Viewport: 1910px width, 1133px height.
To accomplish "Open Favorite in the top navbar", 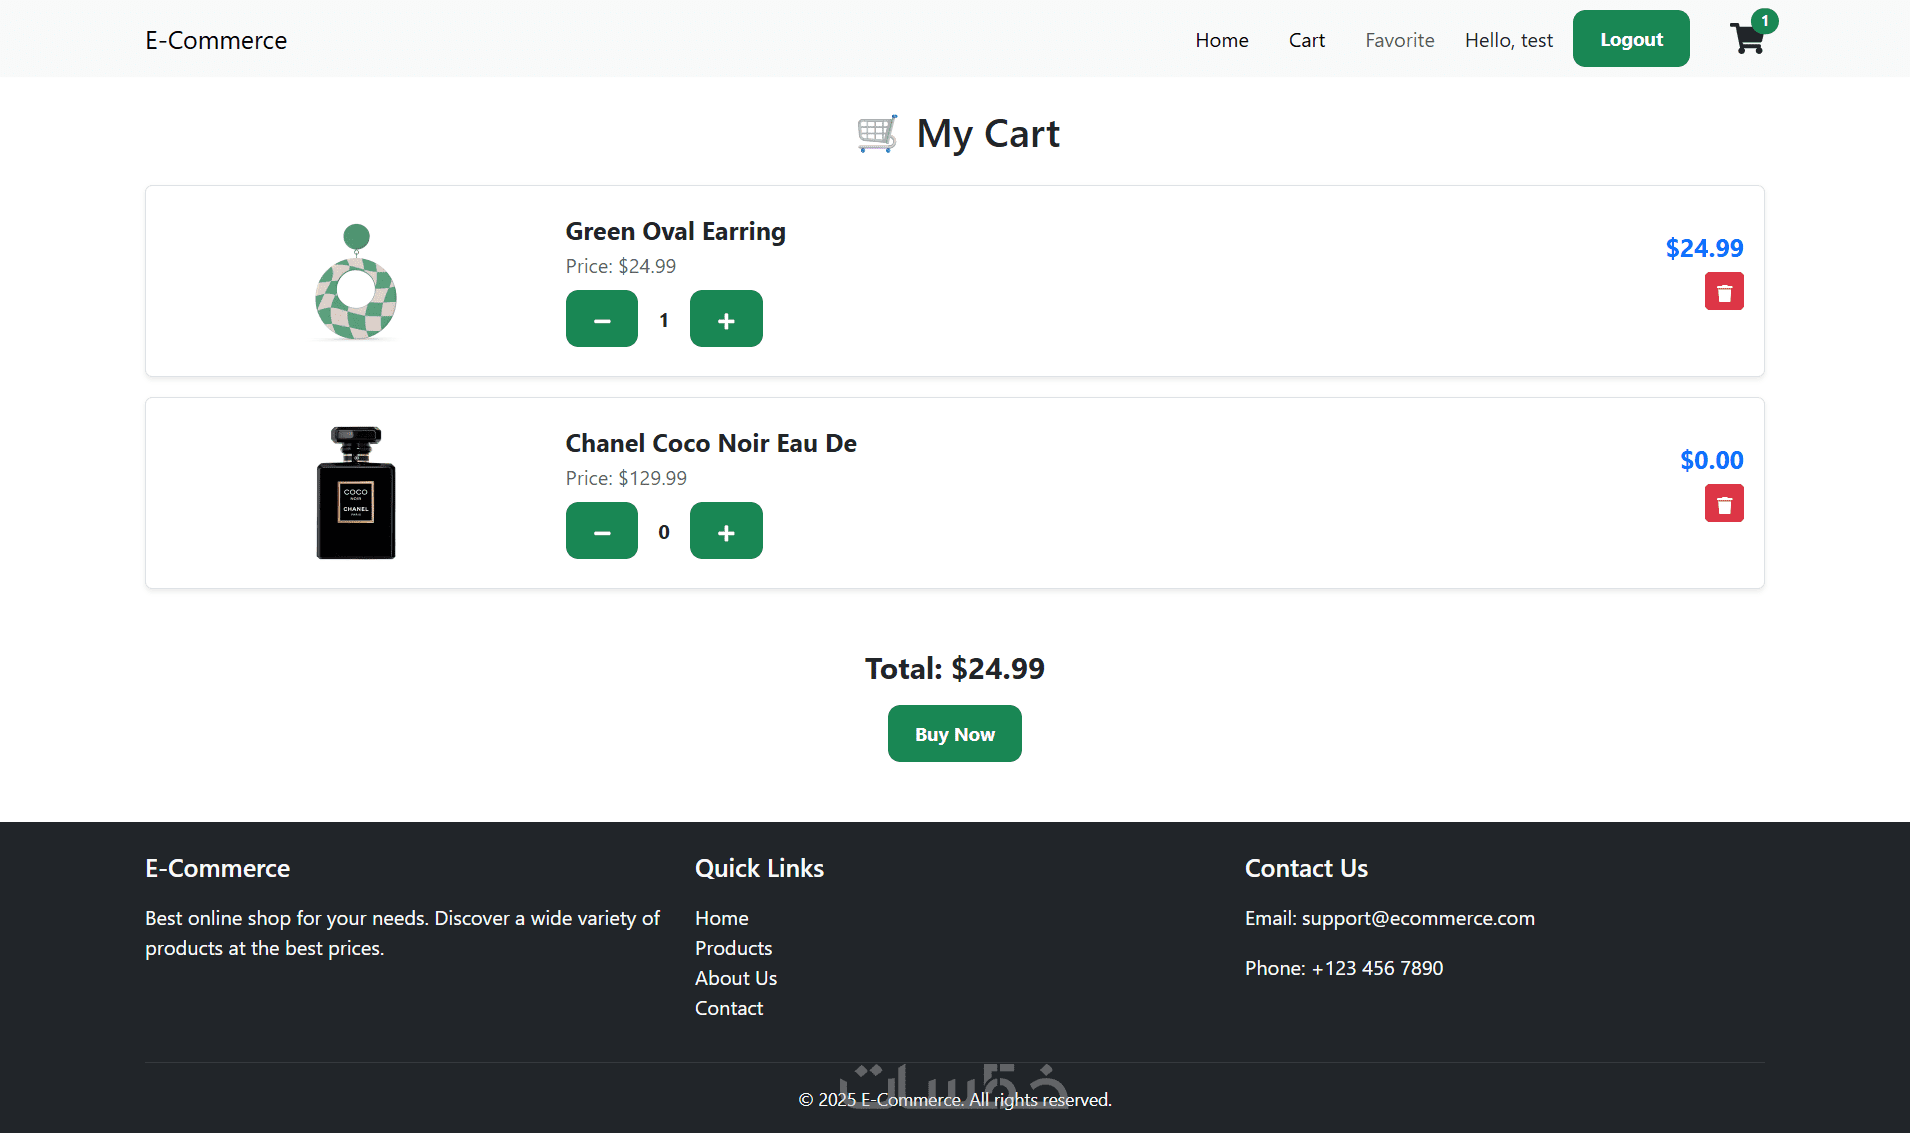I will [x=1400, y=40].
